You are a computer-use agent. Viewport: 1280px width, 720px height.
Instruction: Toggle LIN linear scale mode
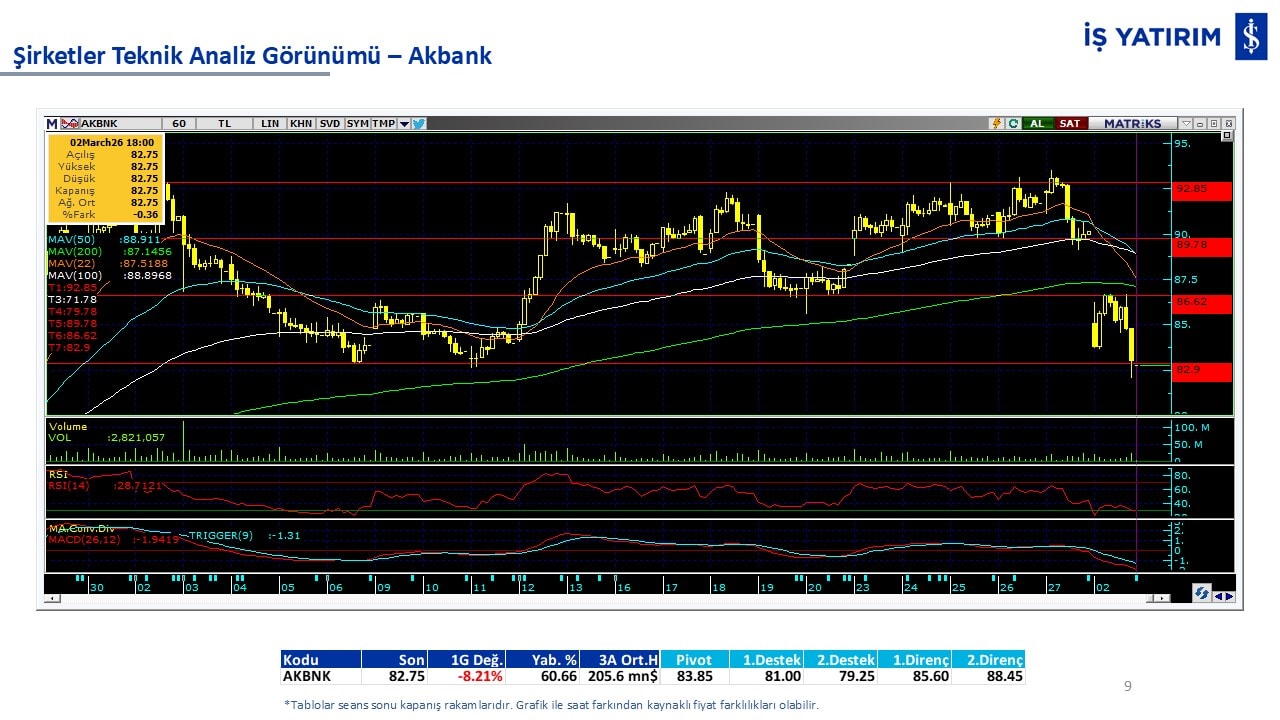[270, 124]
